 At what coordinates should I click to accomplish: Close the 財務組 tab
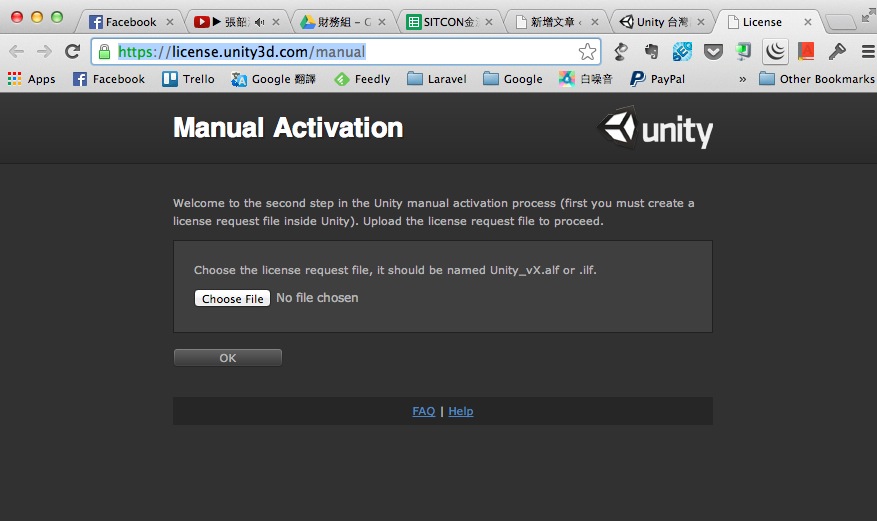point(382,22)
